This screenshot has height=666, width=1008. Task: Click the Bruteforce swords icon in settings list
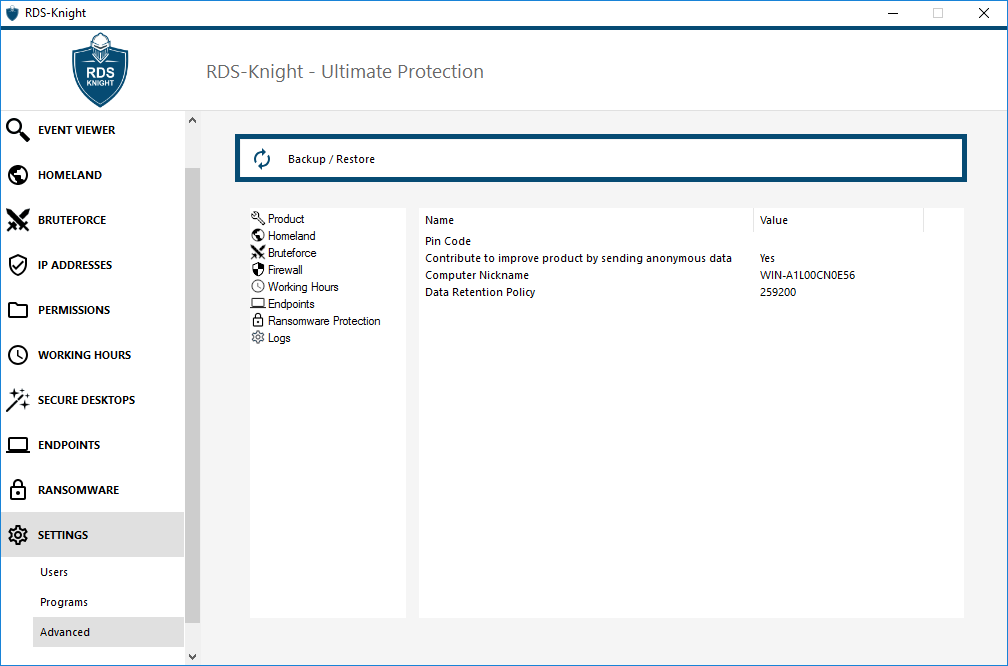coord(258,252)
